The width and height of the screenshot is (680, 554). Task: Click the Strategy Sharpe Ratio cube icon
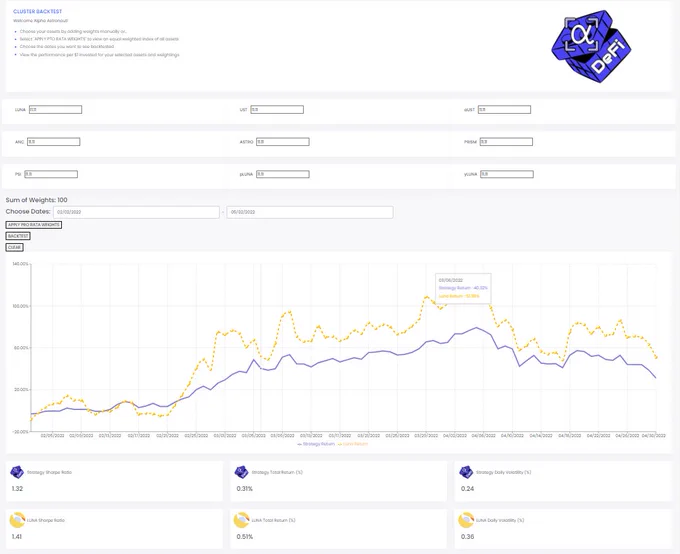tap(17, 472)
